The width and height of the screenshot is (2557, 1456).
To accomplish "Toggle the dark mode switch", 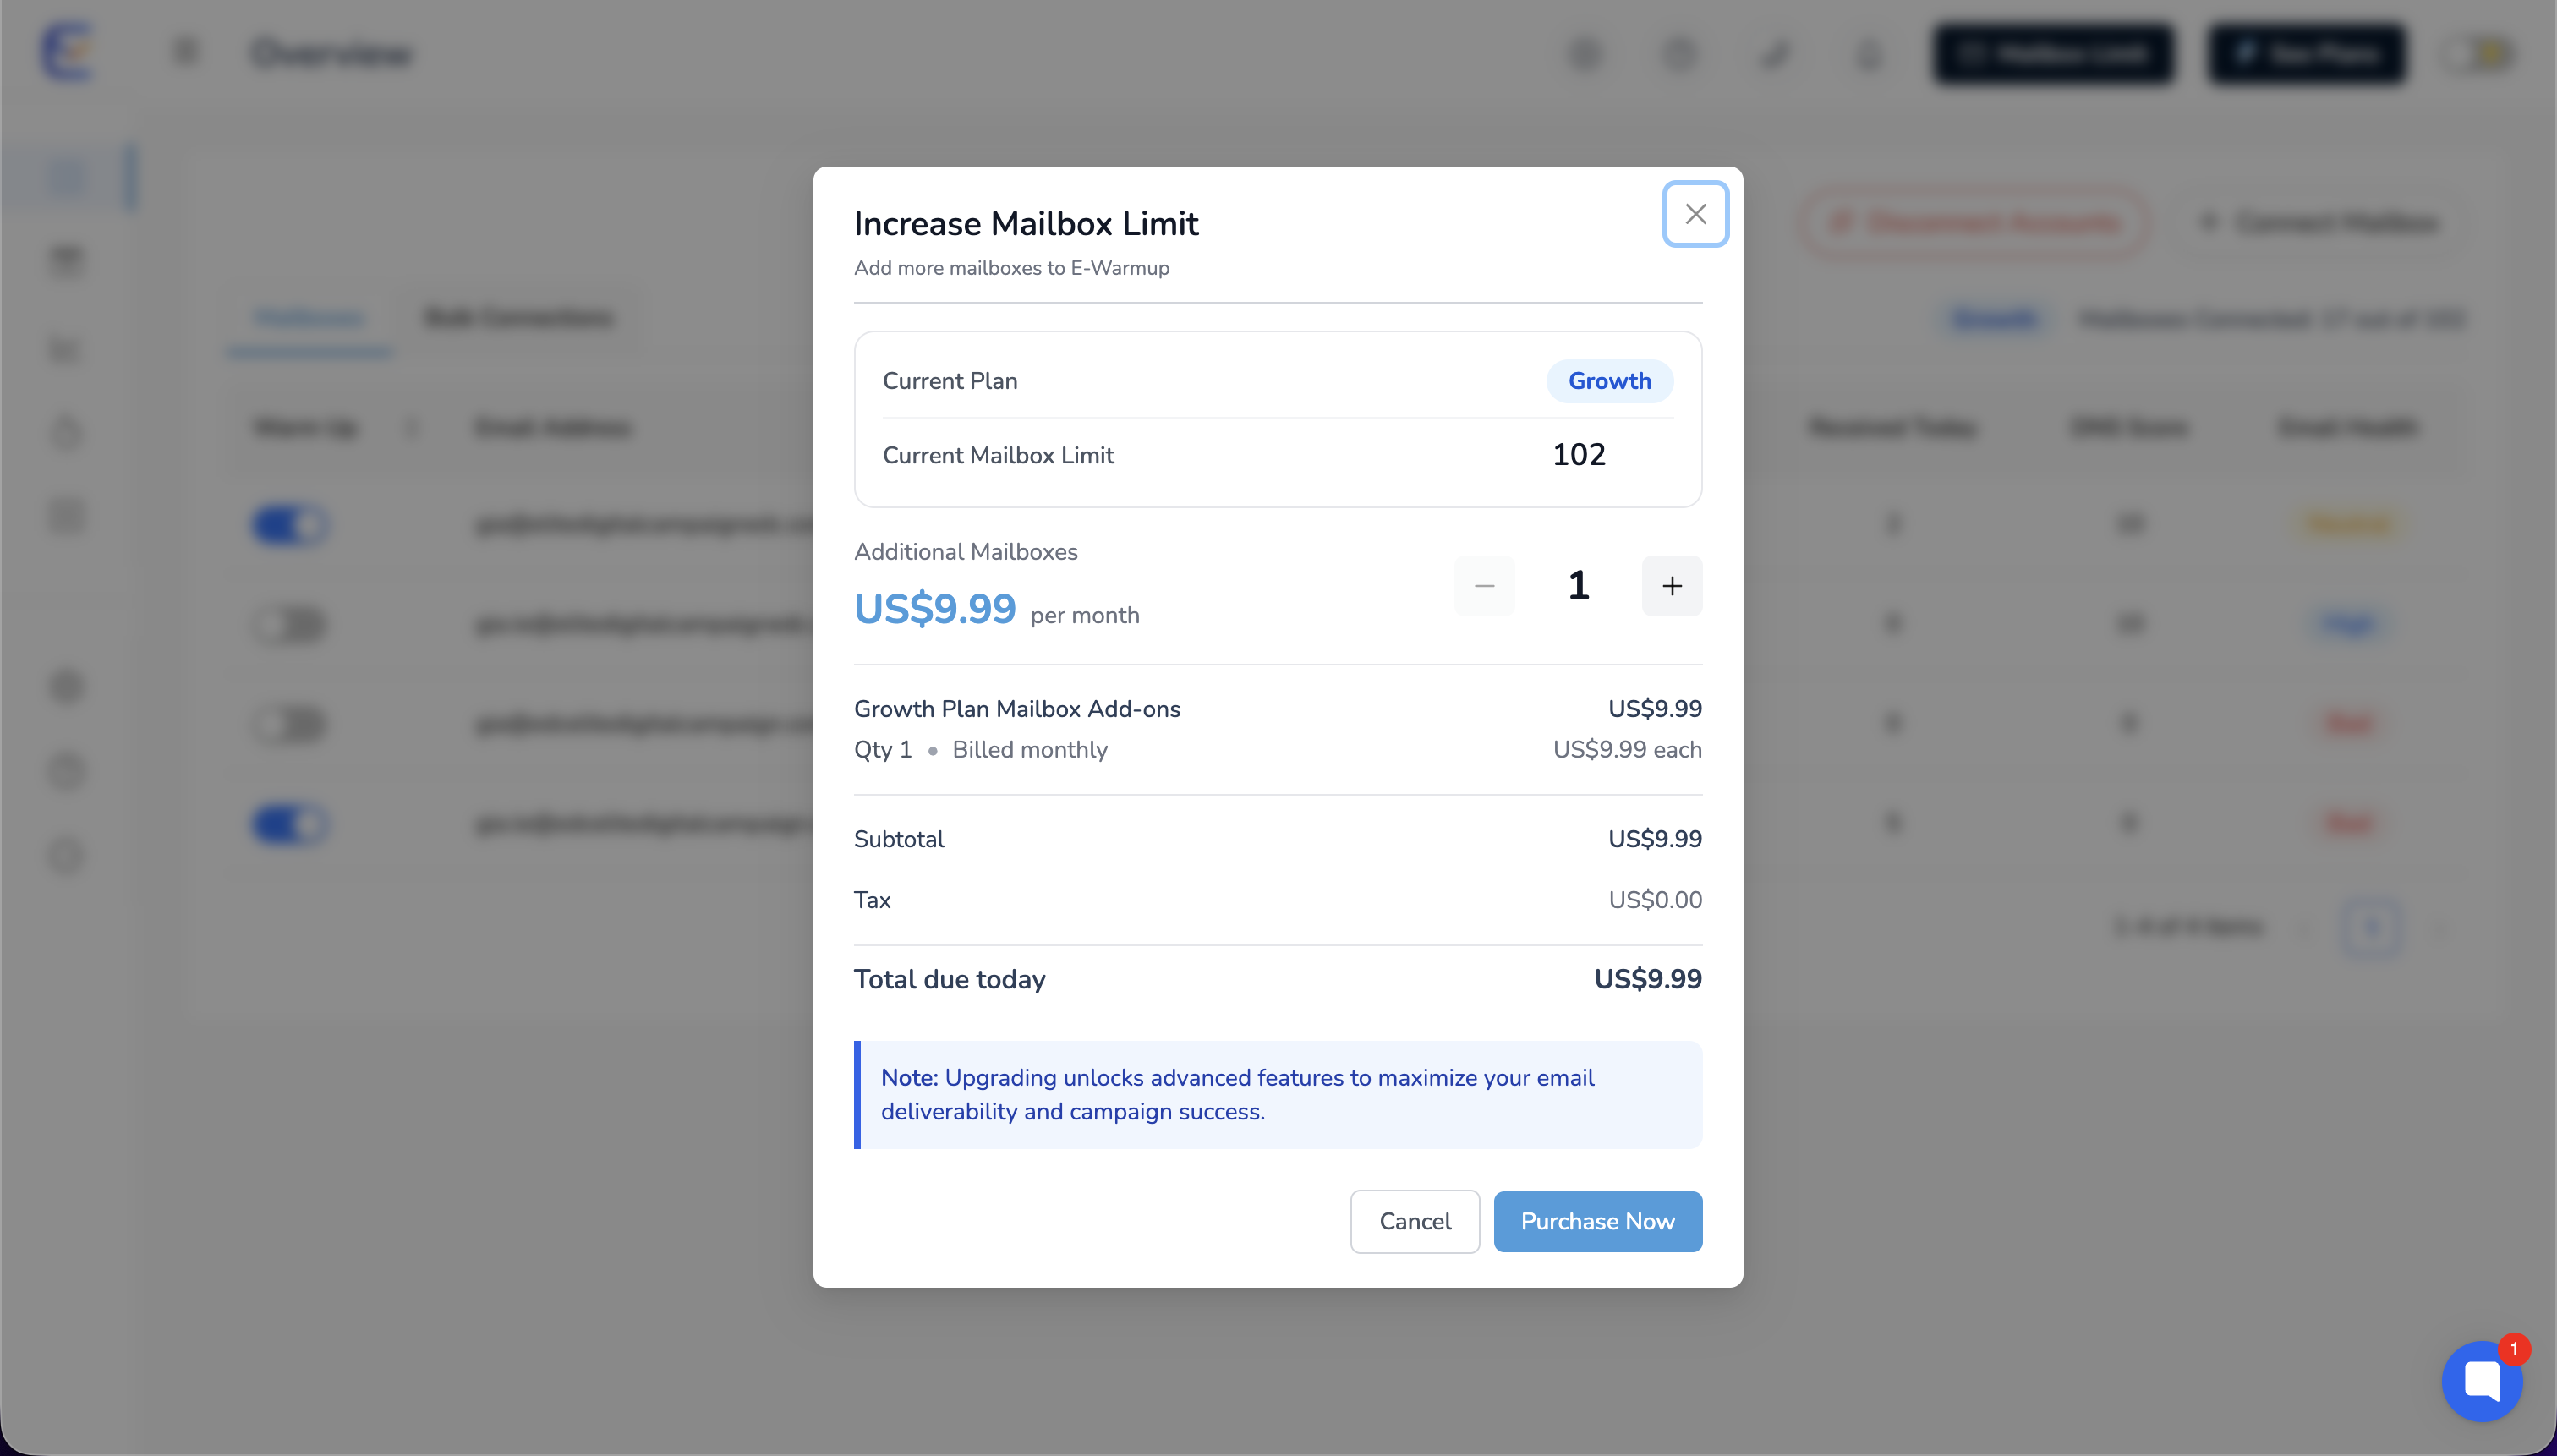I will [2479, 53].
